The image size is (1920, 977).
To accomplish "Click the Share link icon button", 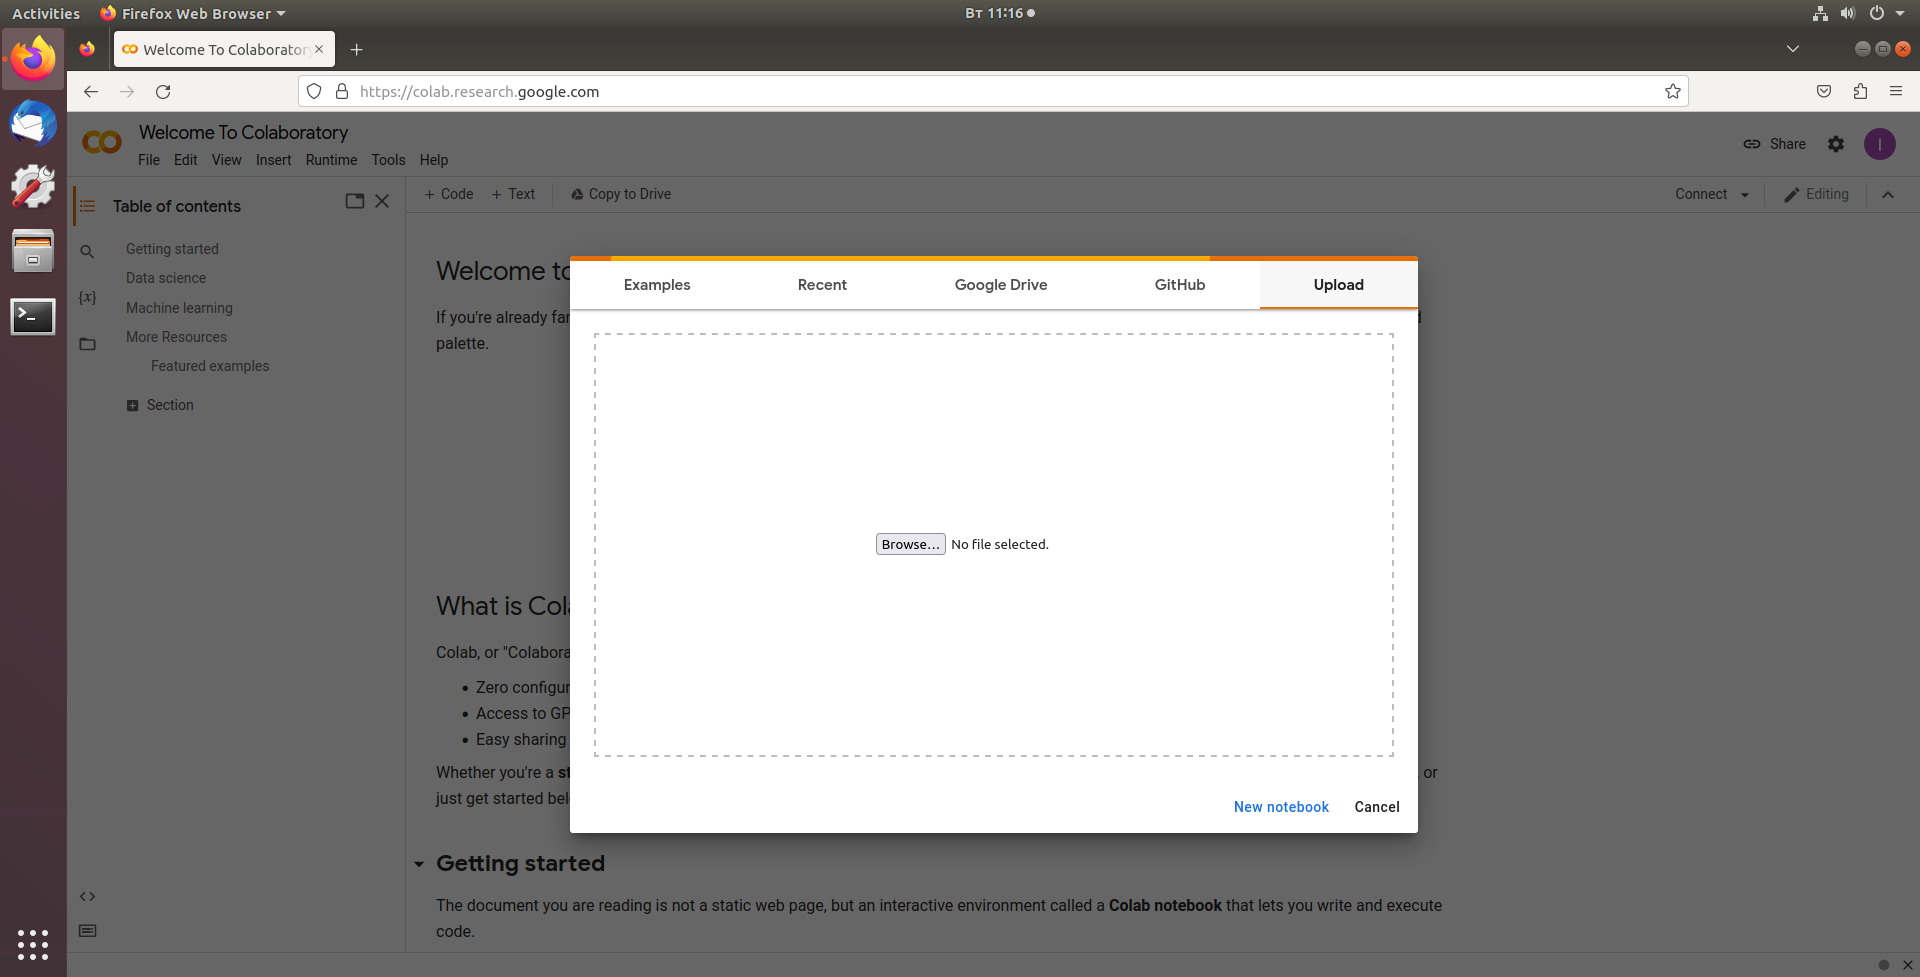I will click(1775, 144).
